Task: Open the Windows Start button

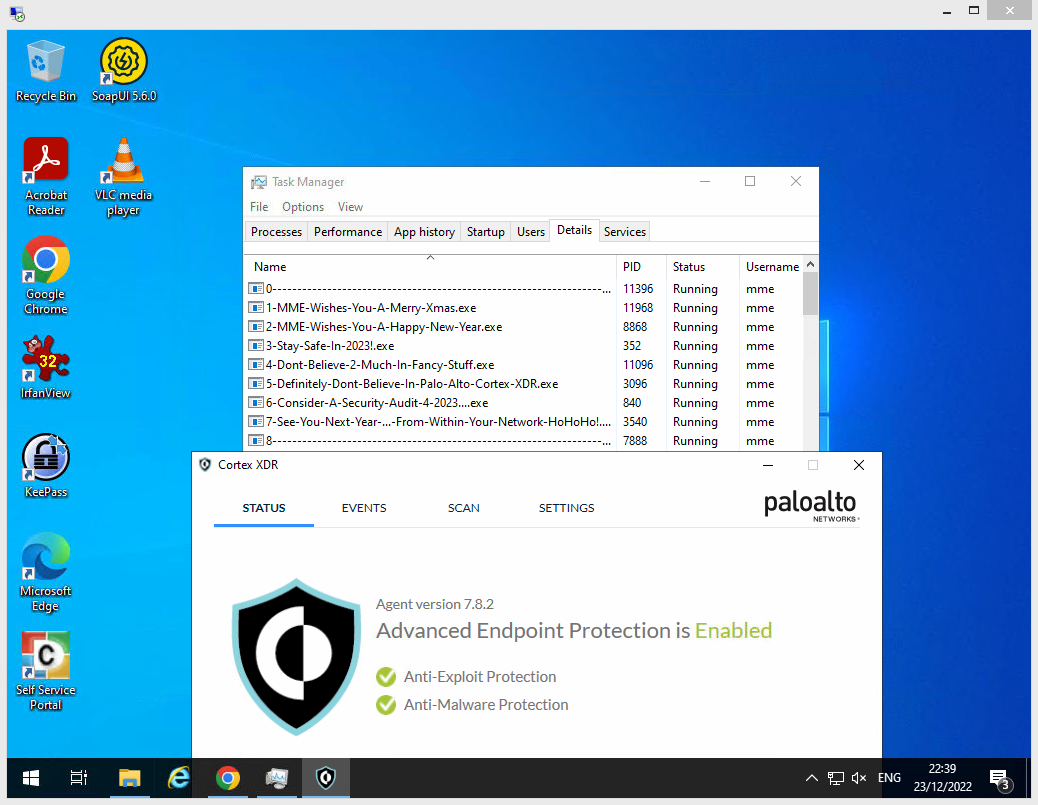Action: click(x=31, y=777)
